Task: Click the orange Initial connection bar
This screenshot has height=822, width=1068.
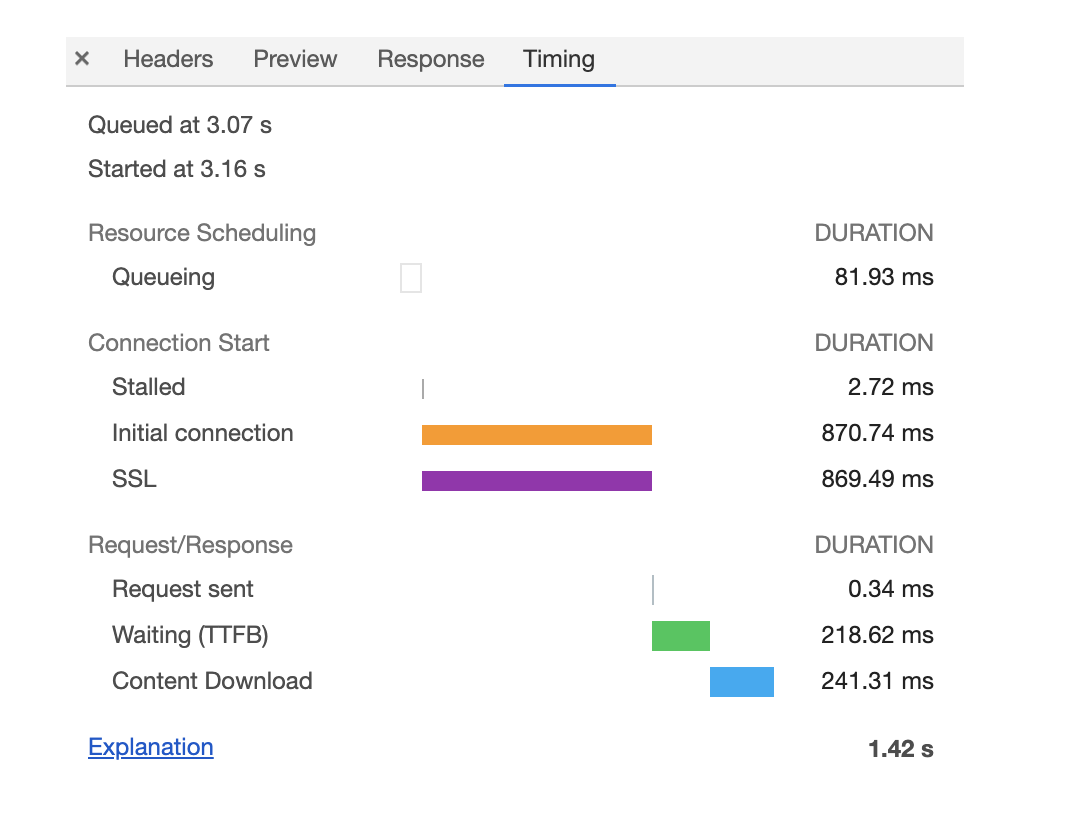Action: (536, 435)
